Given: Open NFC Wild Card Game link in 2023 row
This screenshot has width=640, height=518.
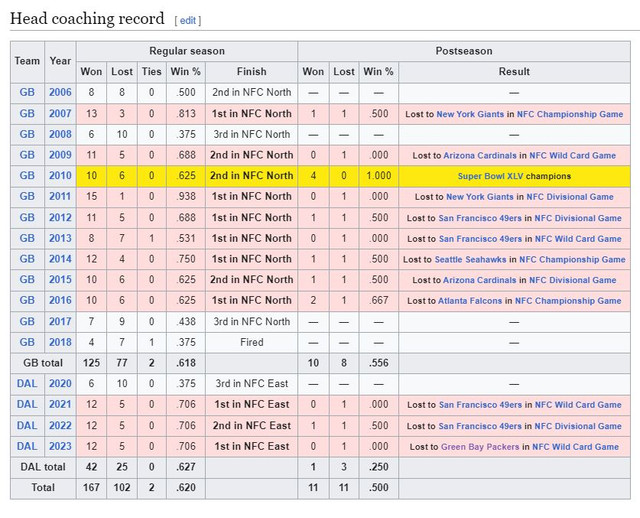Looking at the screenshot, I should click(576, 447).
